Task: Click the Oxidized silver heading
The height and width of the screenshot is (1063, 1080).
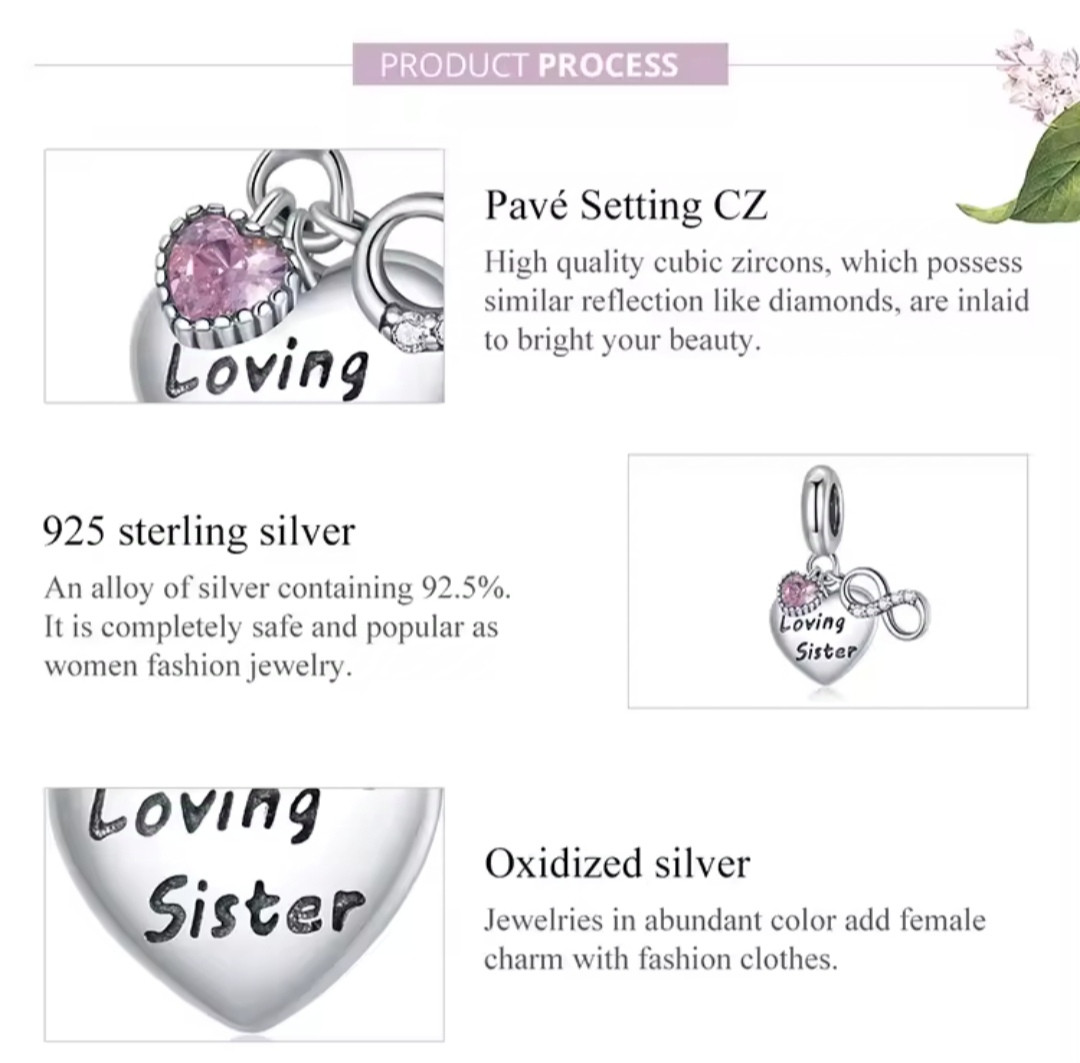Action: 617,863
